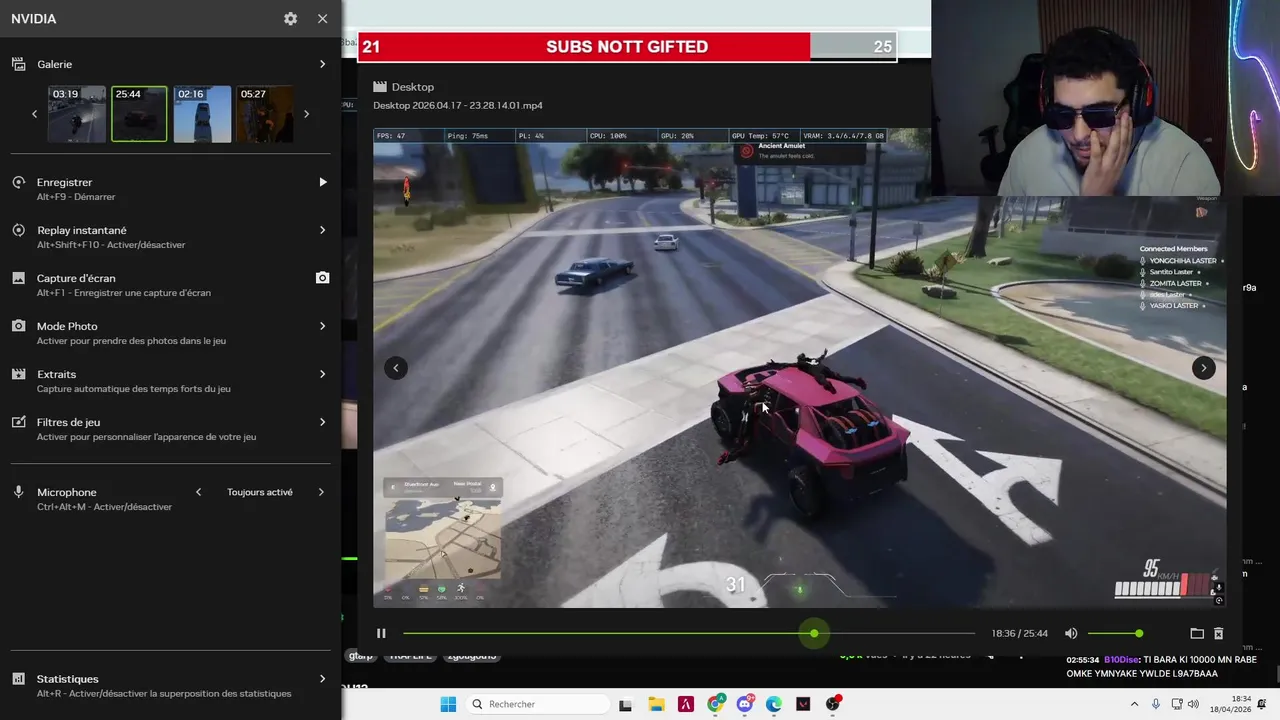This screenshot has height=720, width=1280.
Task: Switch microphone mode to previous option
Action: click(199, 492)
